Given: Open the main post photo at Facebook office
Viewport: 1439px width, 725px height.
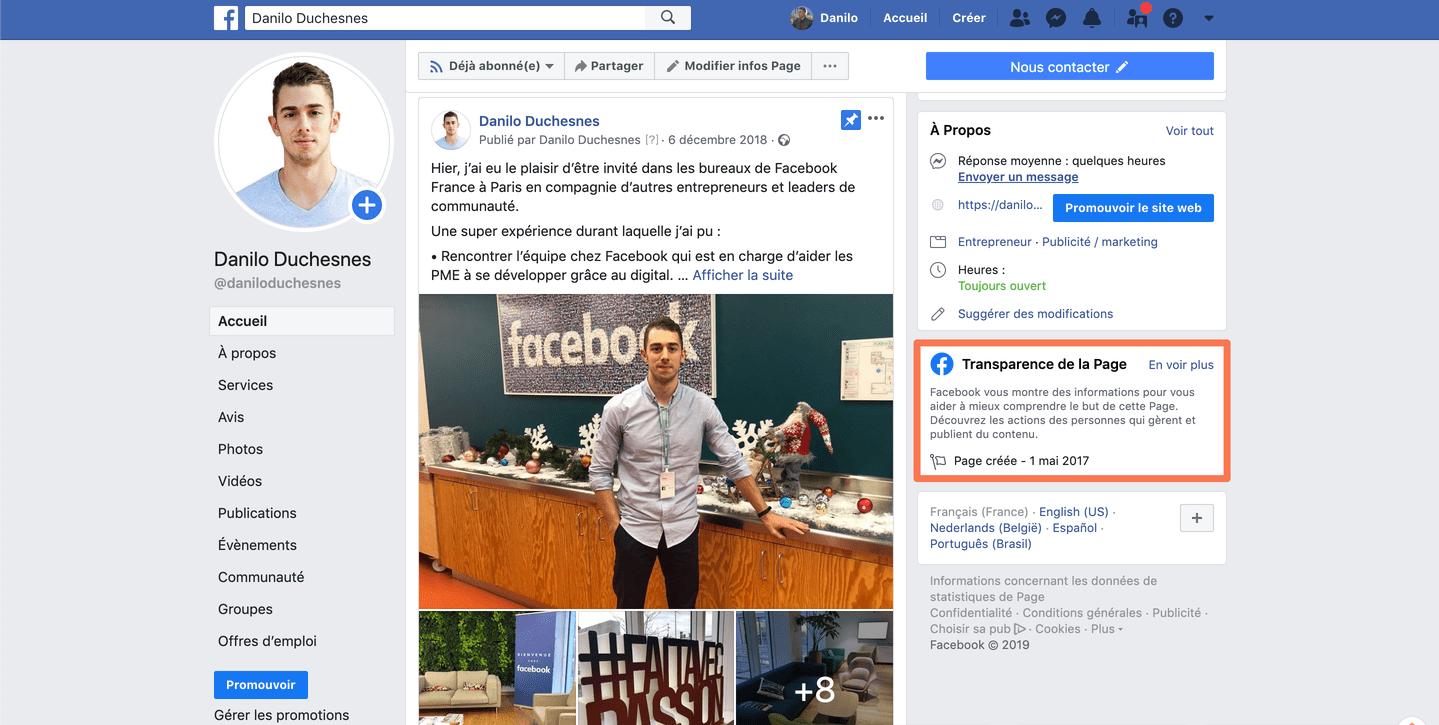Looking at the screenshot, I should click(x=656, y=451).
